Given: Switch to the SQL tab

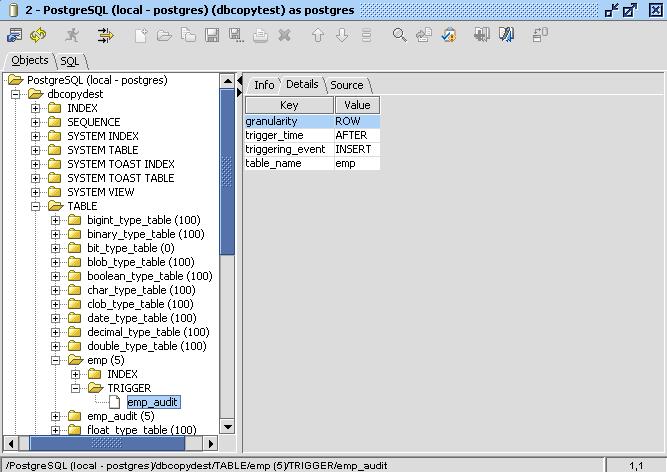Looking at the screenshot, I should click(69, 61).
